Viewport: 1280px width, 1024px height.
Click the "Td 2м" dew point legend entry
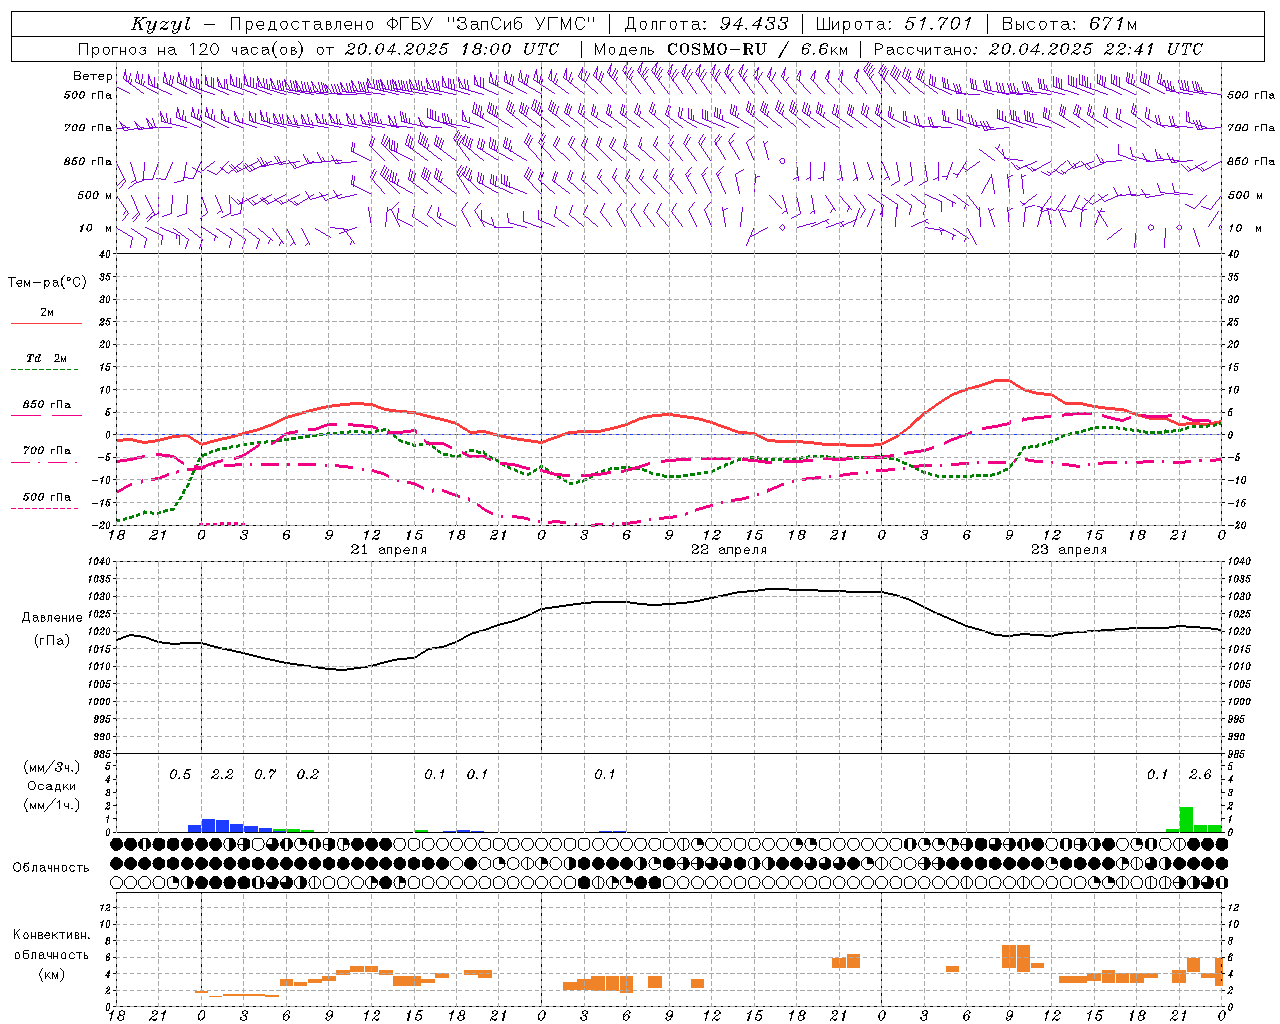[x=47, y=358]
